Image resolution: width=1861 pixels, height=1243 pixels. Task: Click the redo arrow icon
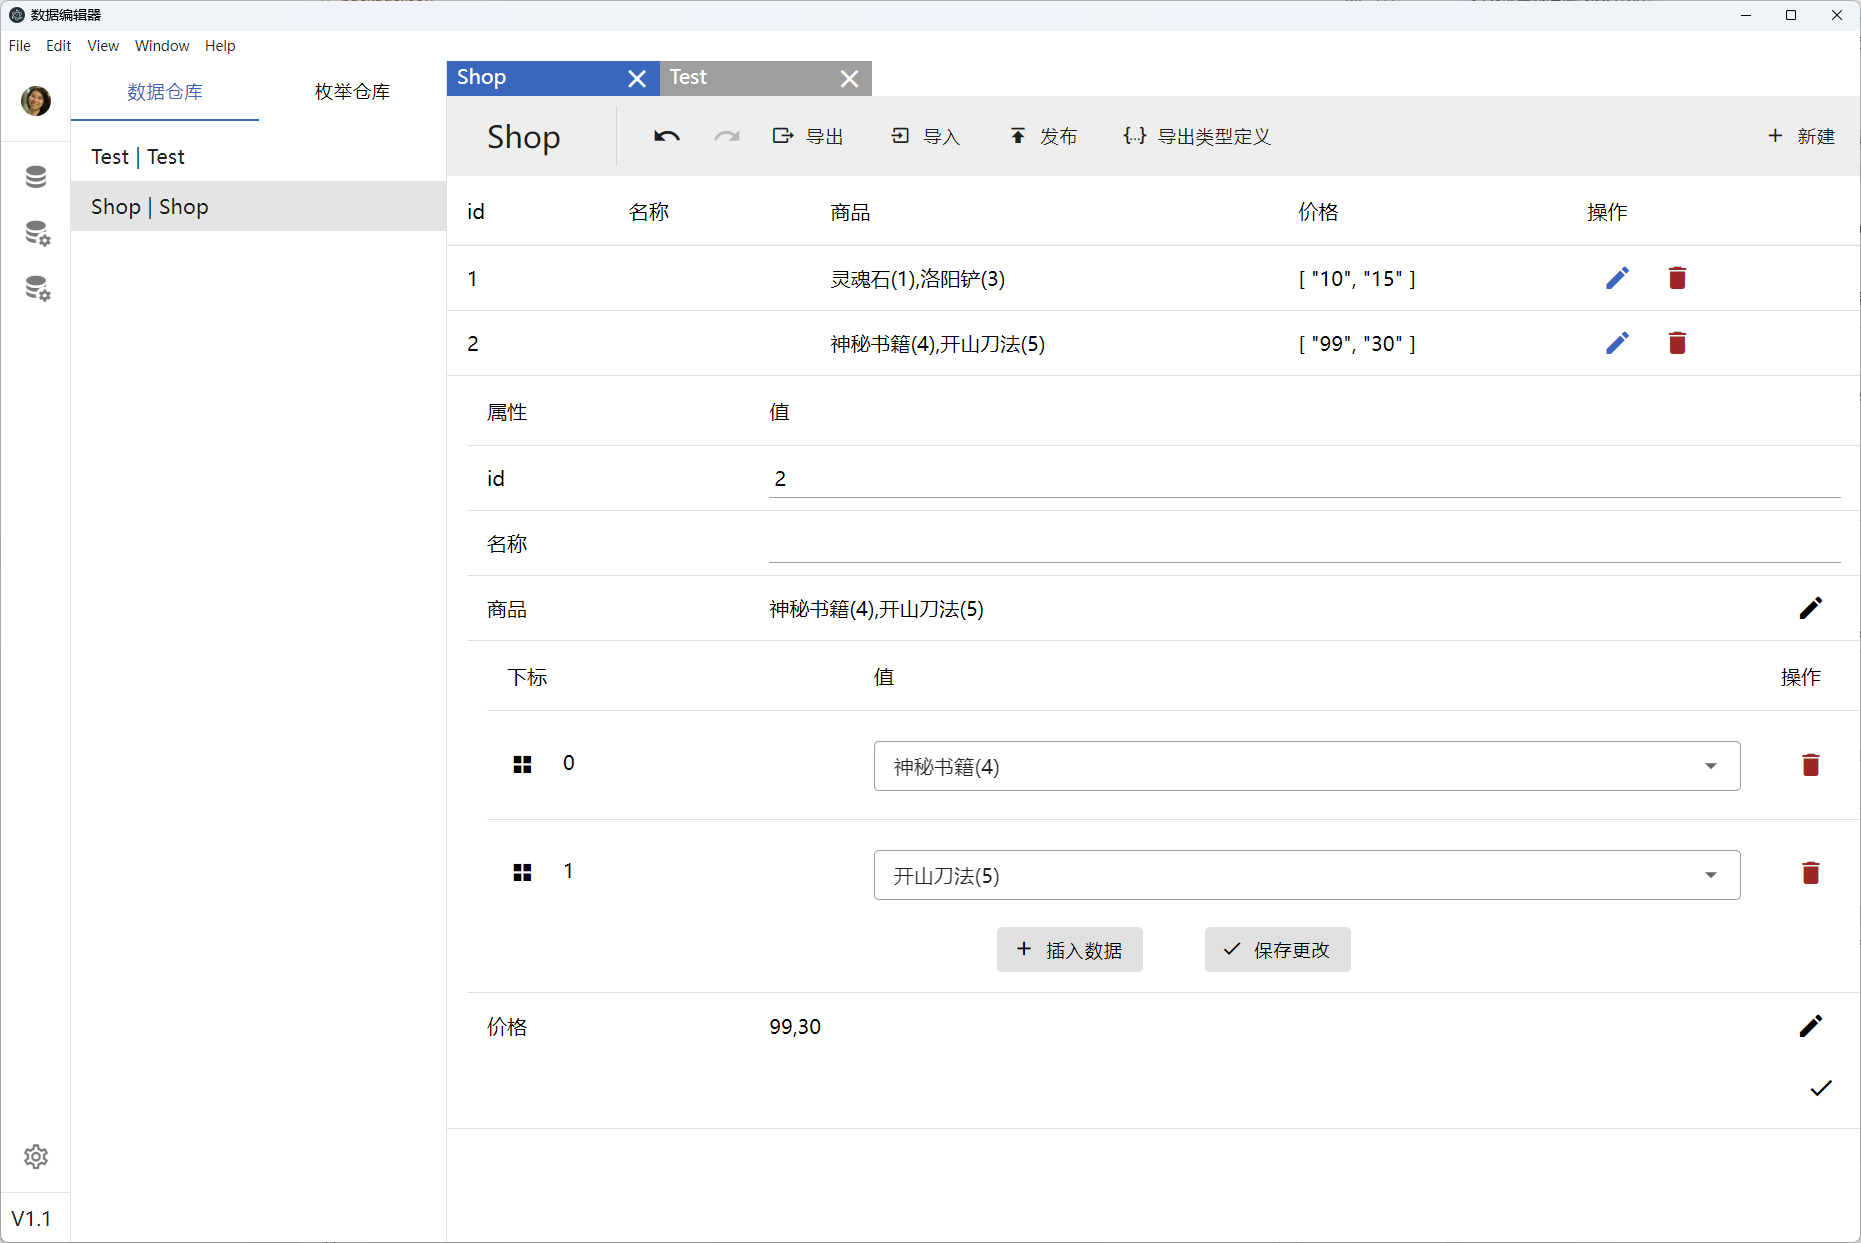click(x=727, y=136)
